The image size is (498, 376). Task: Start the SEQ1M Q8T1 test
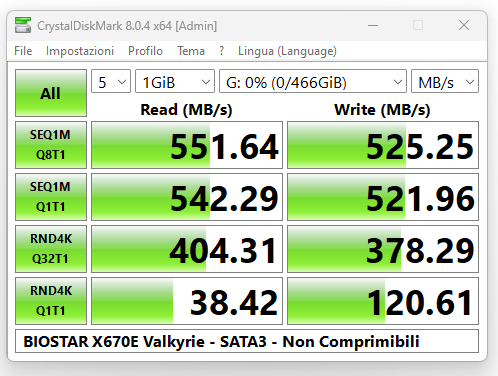(51, 145)
